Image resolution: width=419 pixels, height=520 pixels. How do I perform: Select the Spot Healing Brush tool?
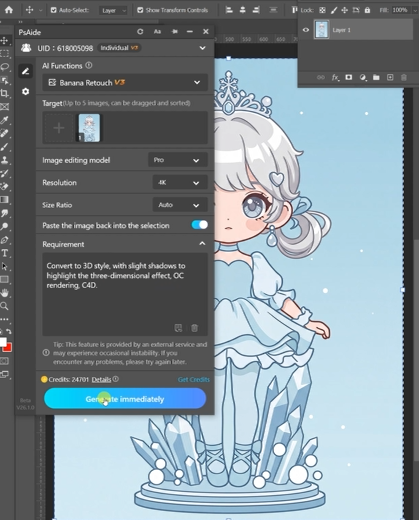(4, 133)
